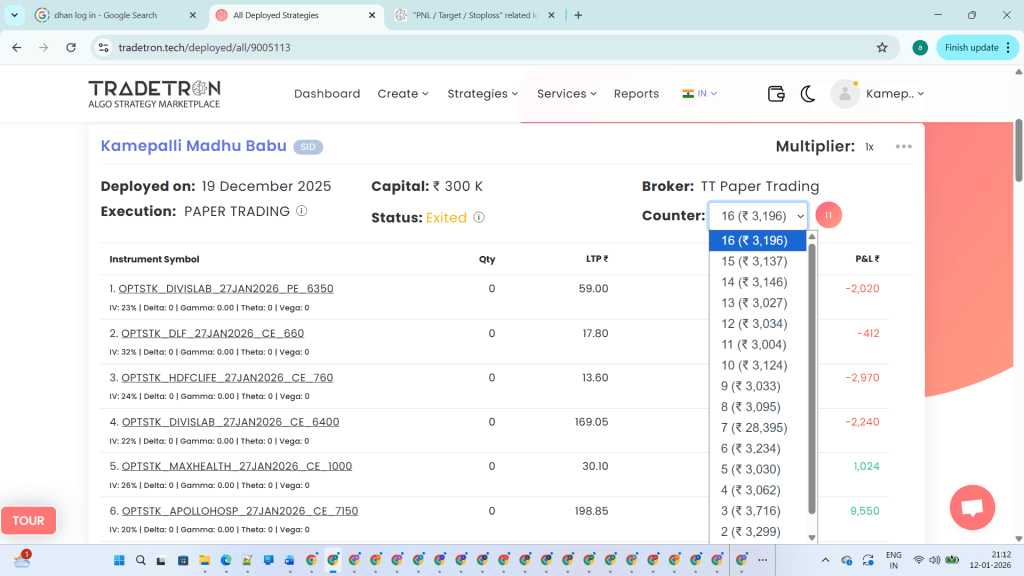Open the chat support bubble
1024x576 pixels.
click(971, 507)
